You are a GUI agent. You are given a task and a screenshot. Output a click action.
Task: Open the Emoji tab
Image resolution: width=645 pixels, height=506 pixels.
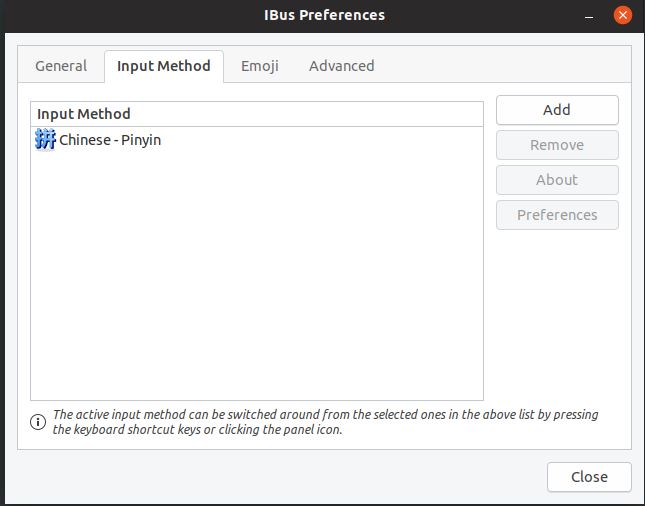[259, 66]
